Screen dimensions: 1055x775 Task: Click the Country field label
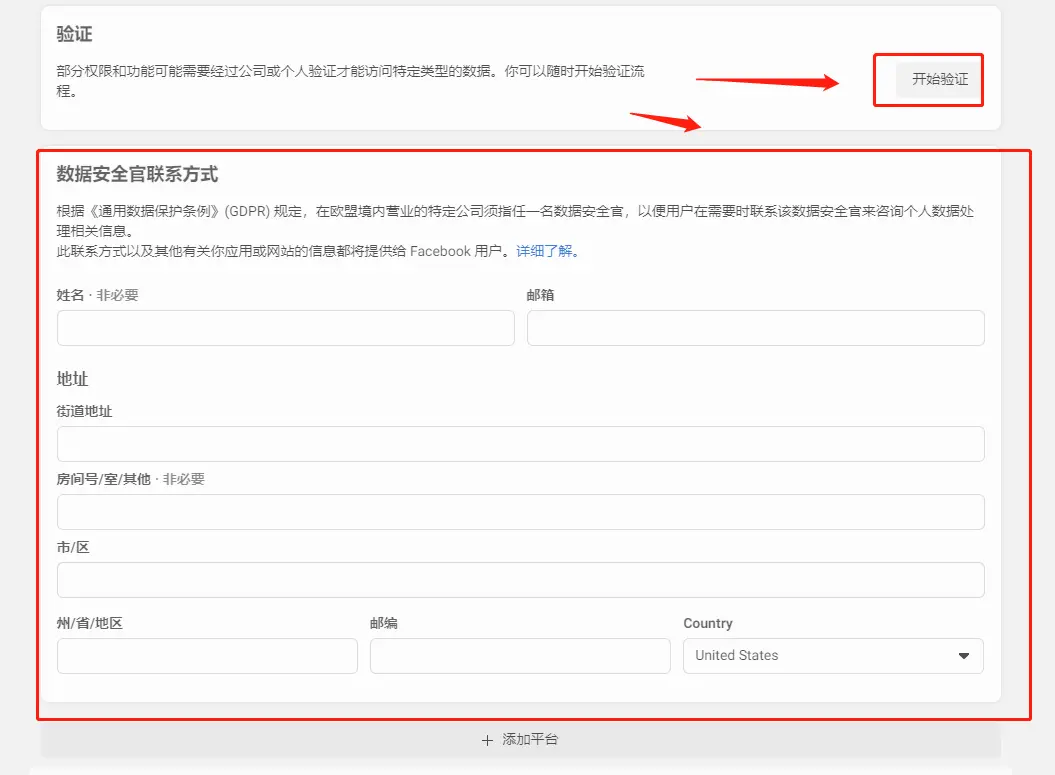tap(708, 623)
